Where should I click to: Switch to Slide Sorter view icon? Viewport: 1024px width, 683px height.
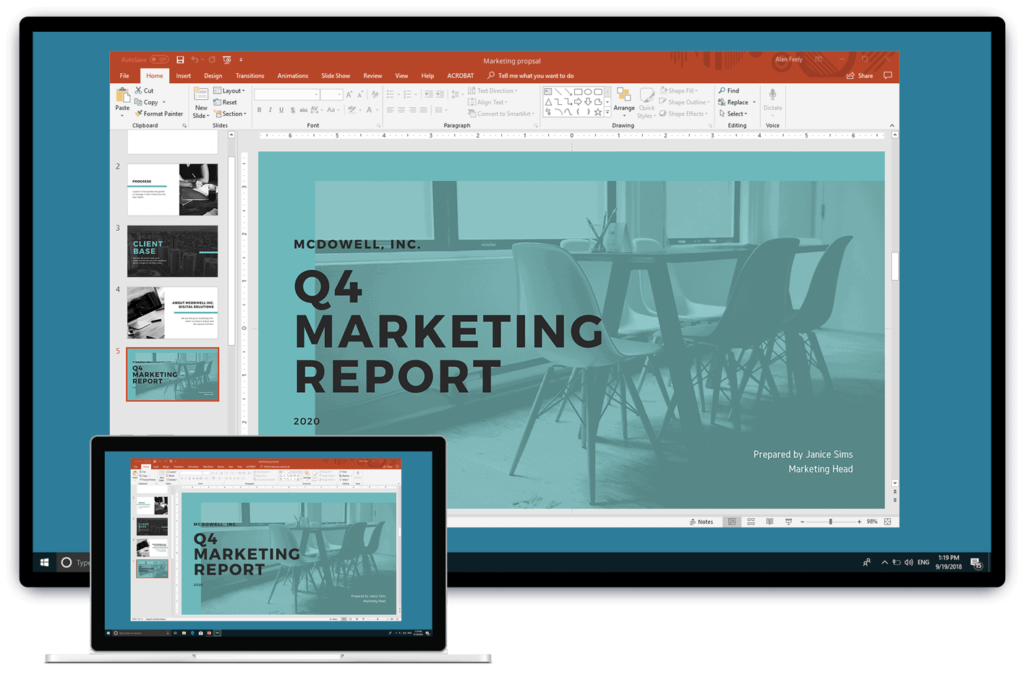(x=751, y=522)
